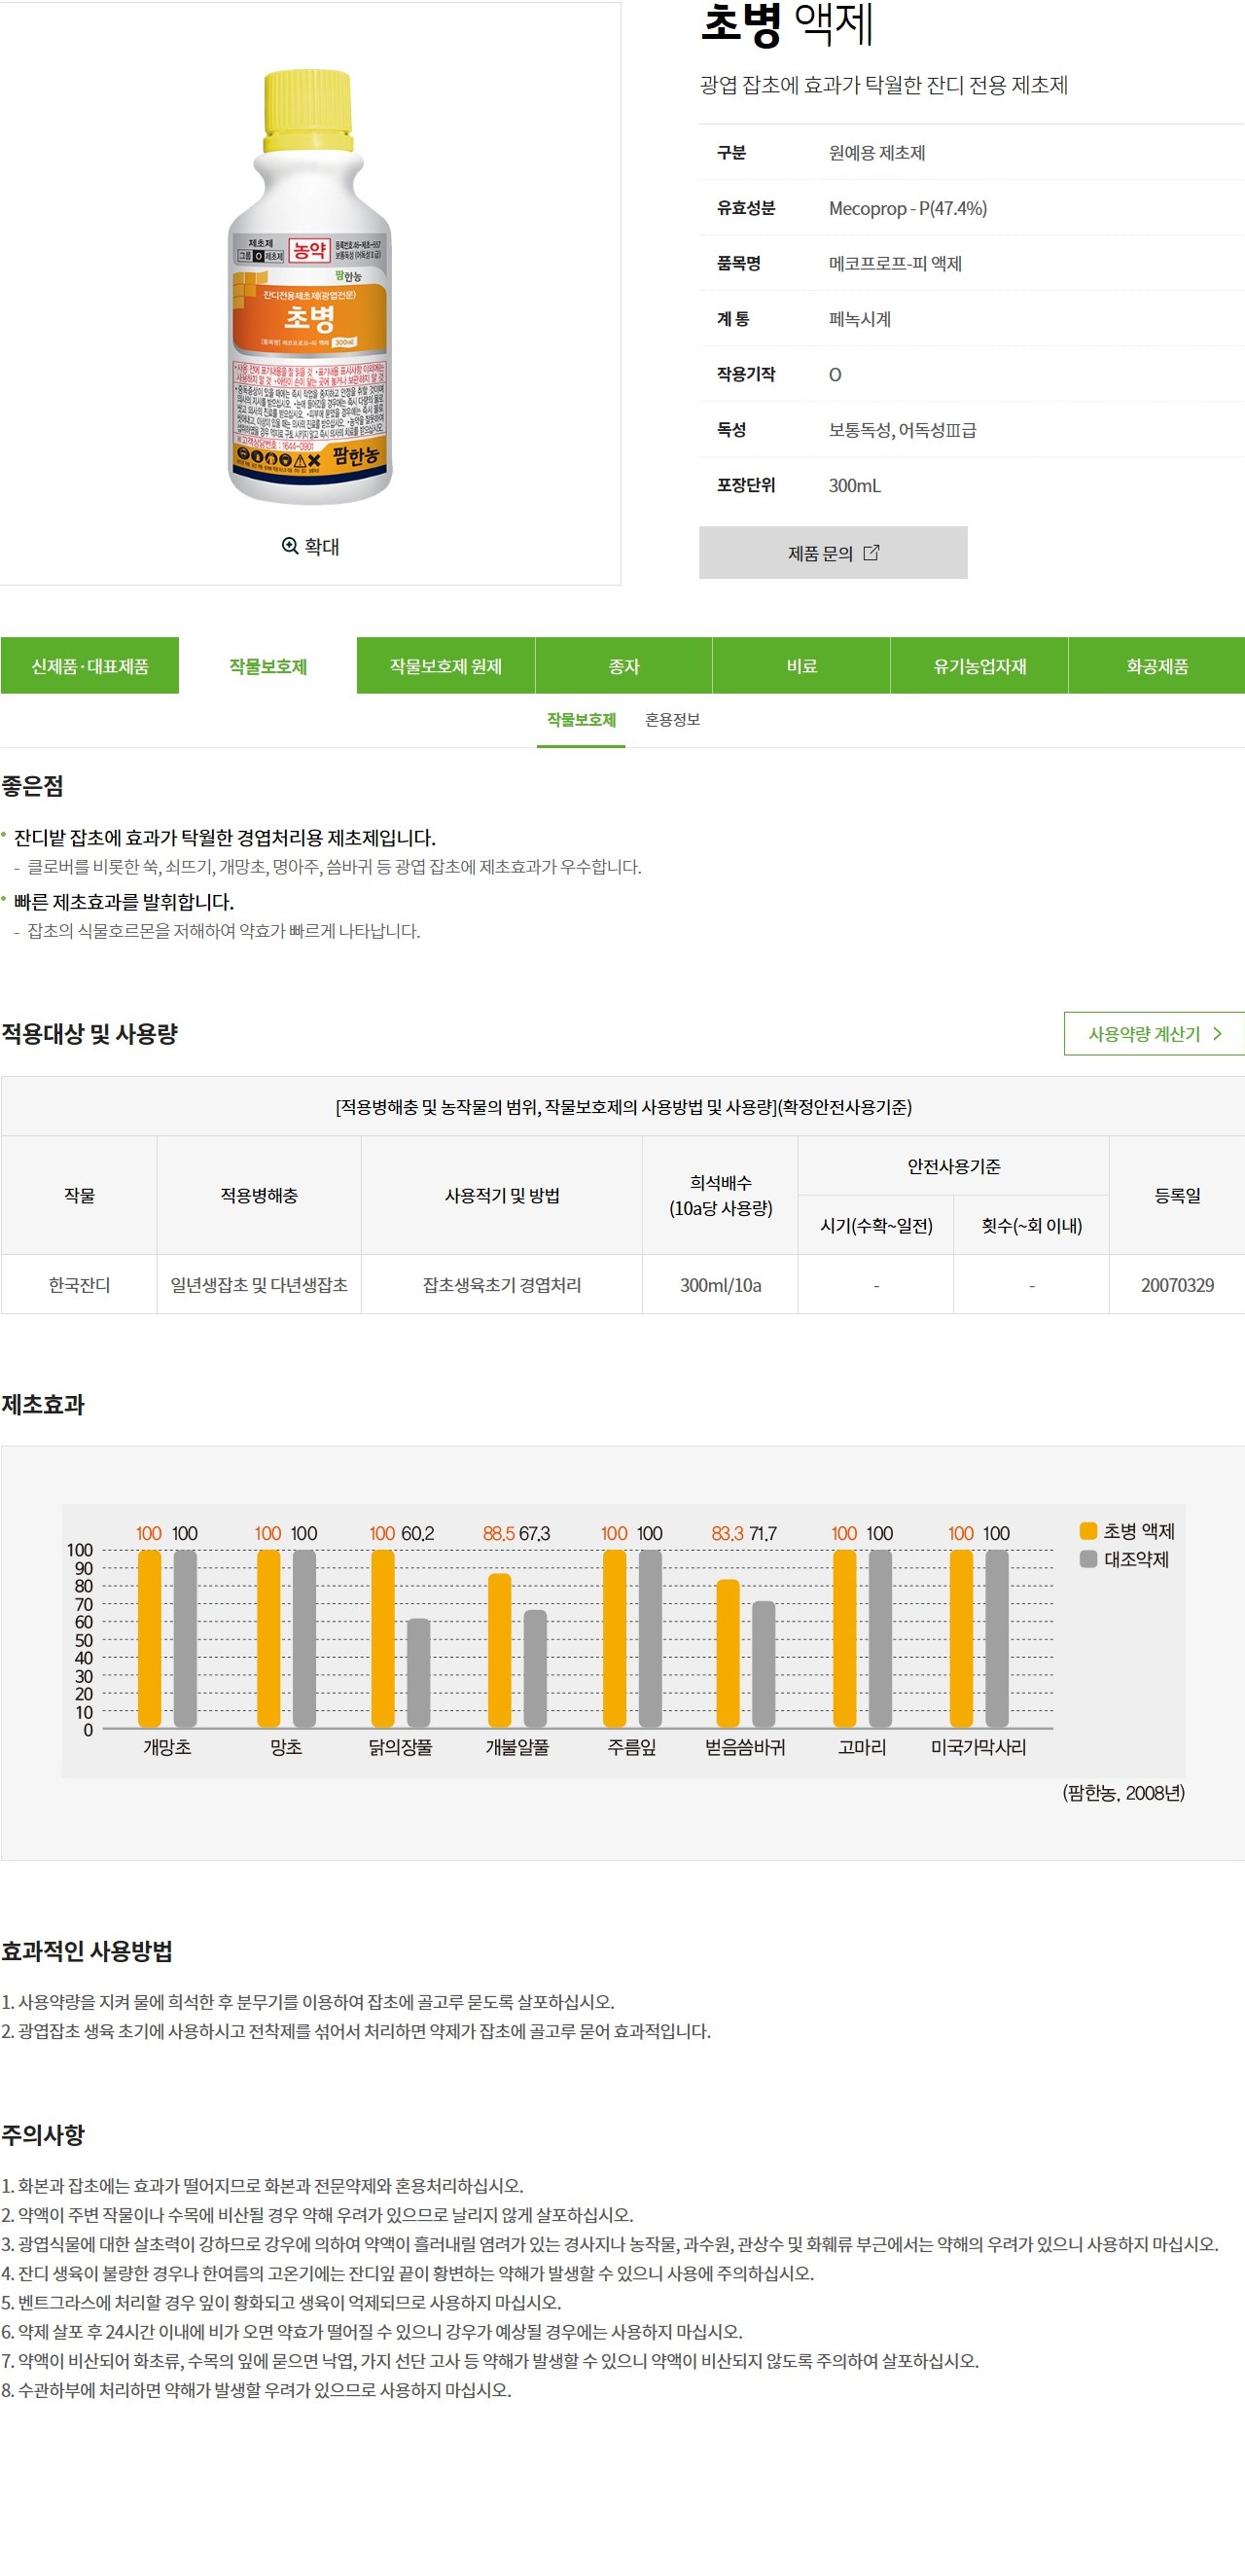1245x2576 pixels.
Task: Click the 확대 enlarge link
Action: click(311, 545)
